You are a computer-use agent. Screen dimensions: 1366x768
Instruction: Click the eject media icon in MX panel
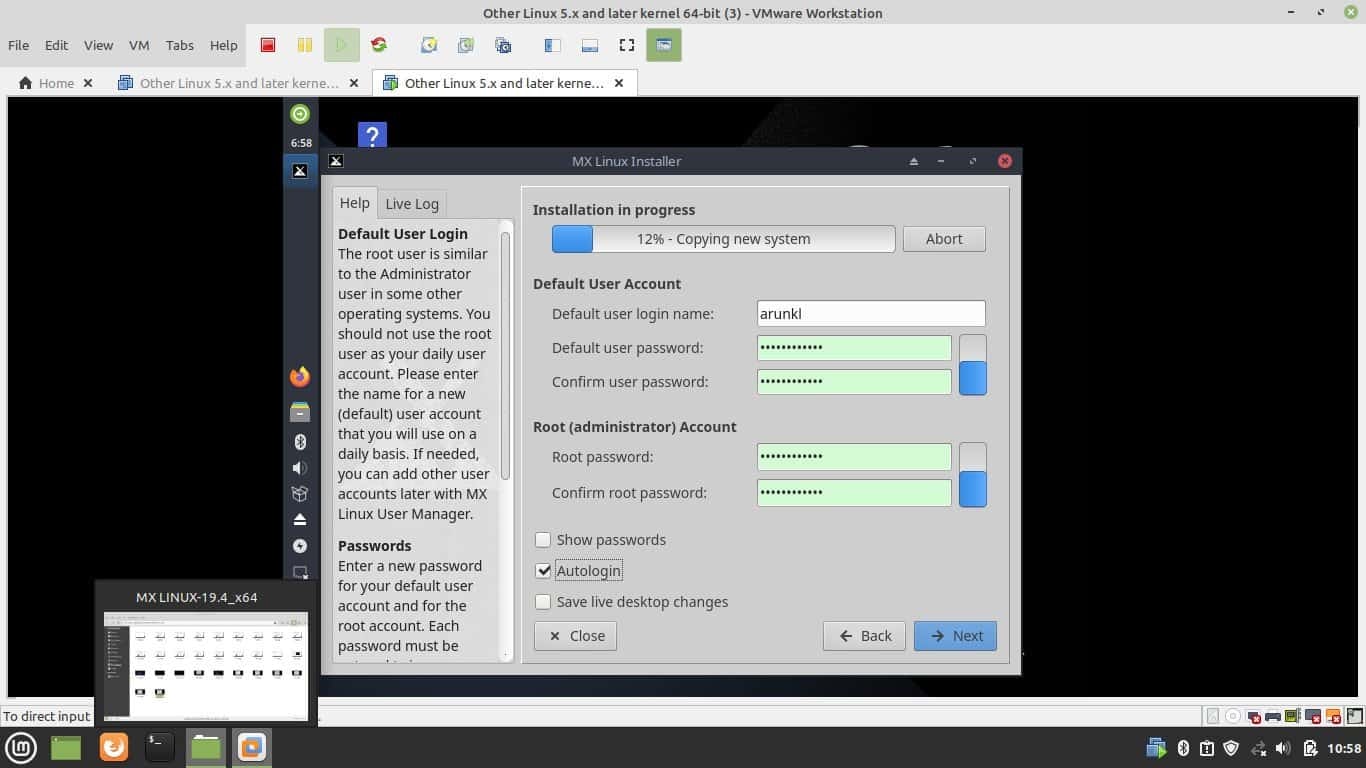300,520
